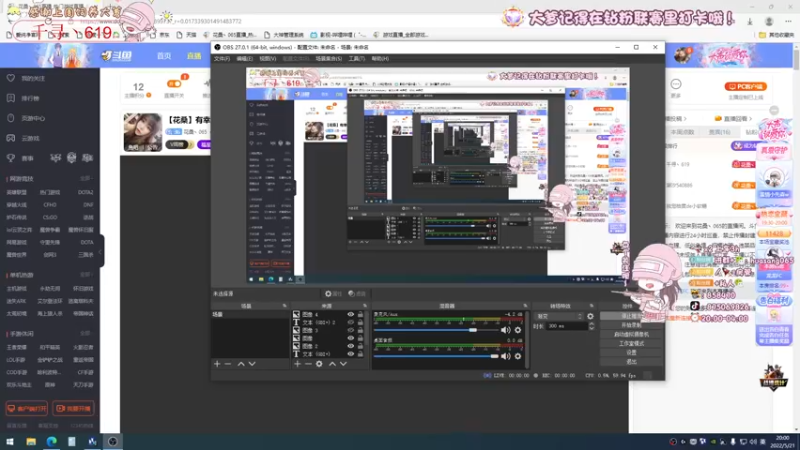800x450 pixels.
Task: Expand 全部 next to 网游竞技
Action: coord(86,179)
